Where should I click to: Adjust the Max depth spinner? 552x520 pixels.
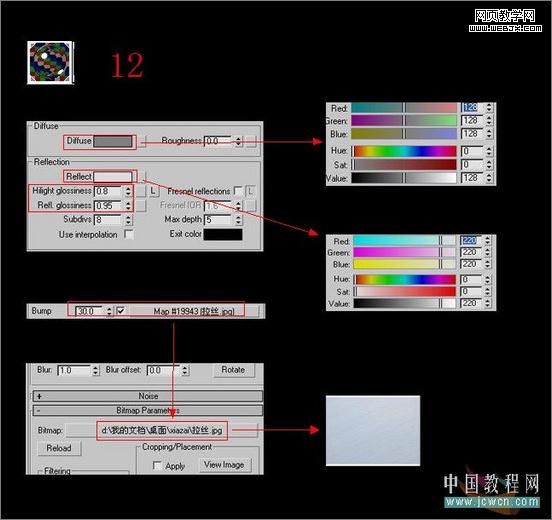pos(238,220)
